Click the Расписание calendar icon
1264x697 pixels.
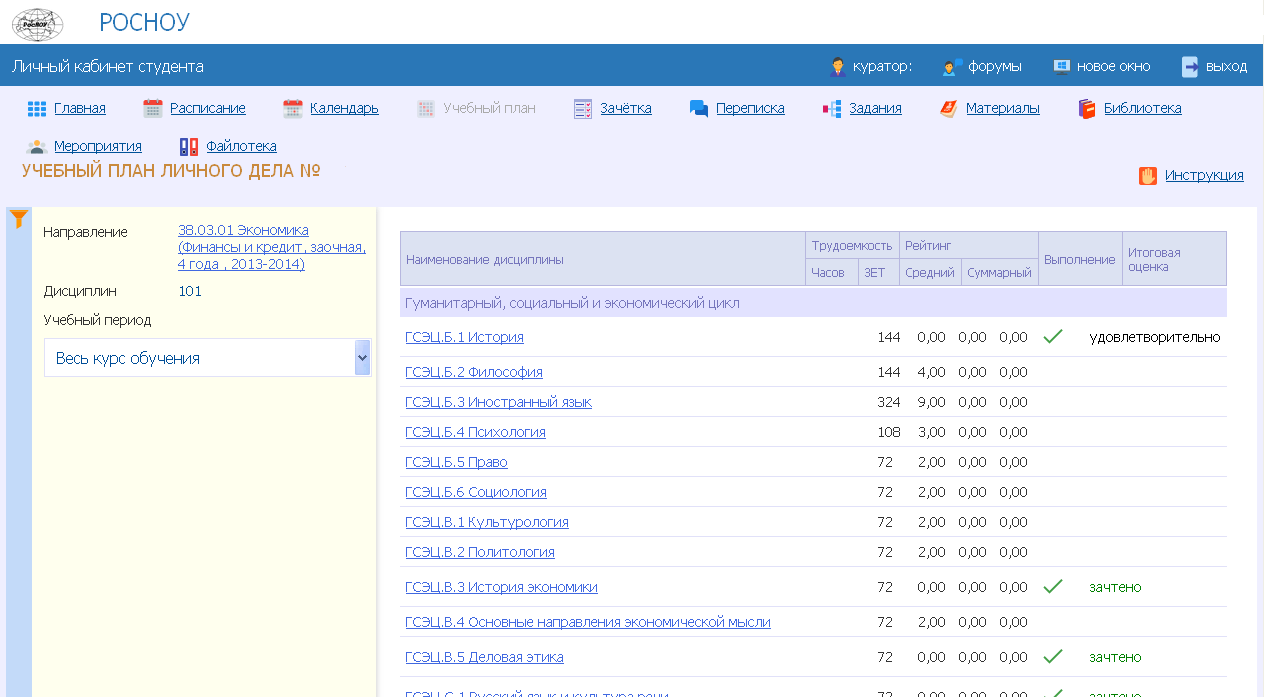(x=152, y=109)
